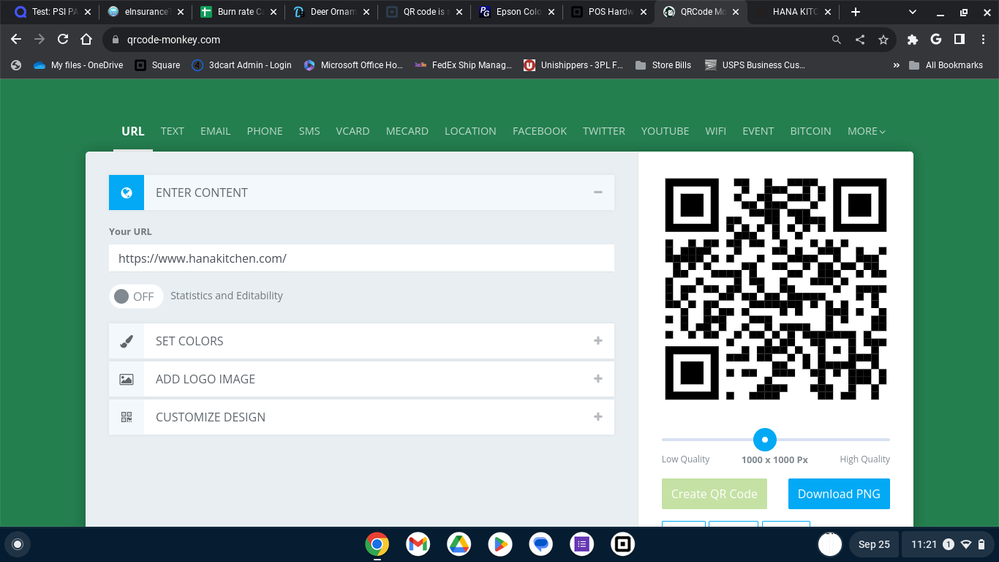The image size is (999, 562).
Task: Open the MORE dropdown in QR types
Action: pyautogui.click(x=866, y=131)
